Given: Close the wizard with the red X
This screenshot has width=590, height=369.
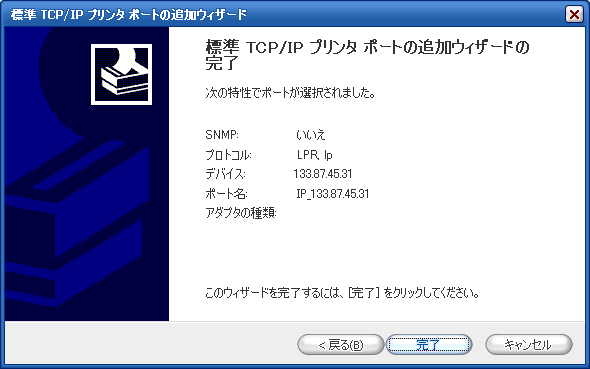Looking at the screenshot, I should point(574,15).
